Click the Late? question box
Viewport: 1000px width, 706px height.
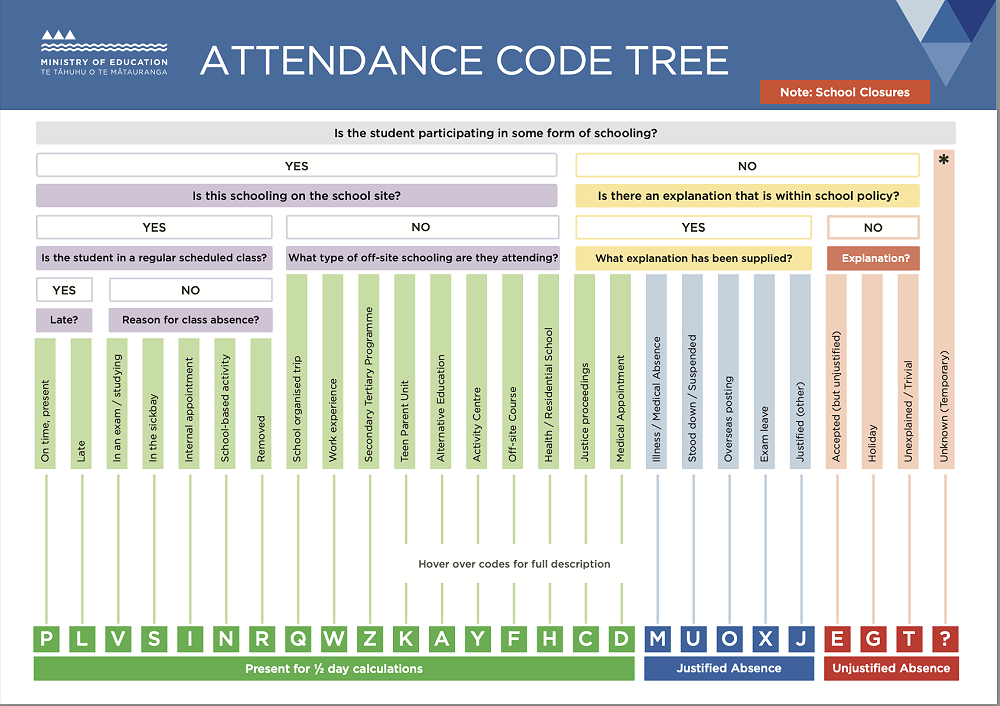point(64,320)
